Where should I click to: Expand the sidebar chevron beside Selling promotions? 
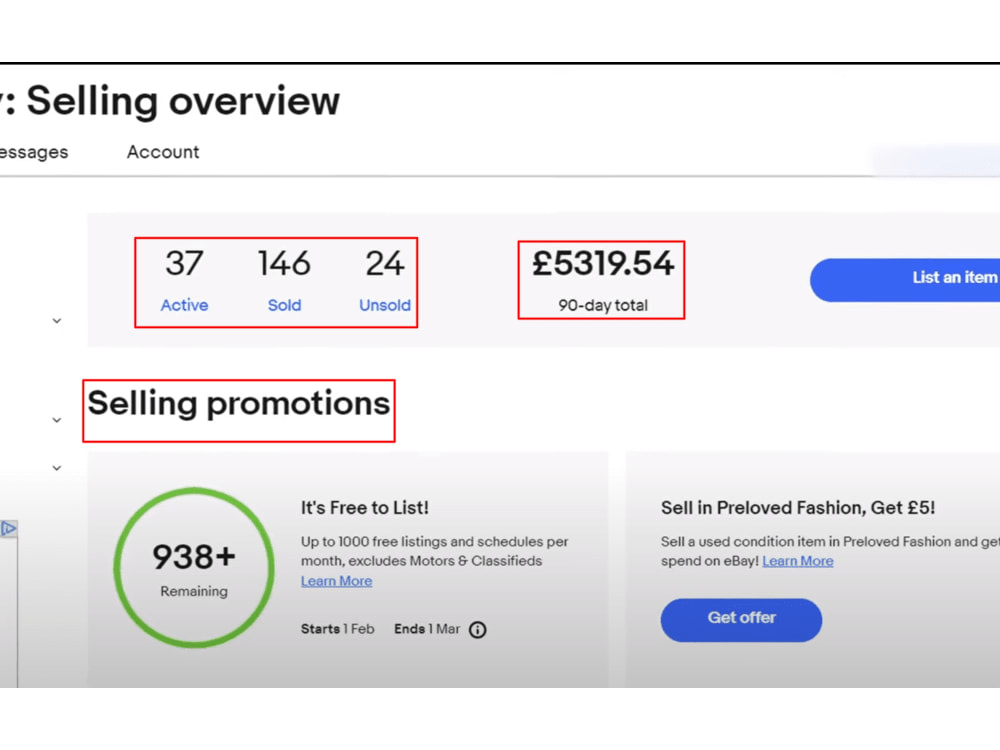57,420
